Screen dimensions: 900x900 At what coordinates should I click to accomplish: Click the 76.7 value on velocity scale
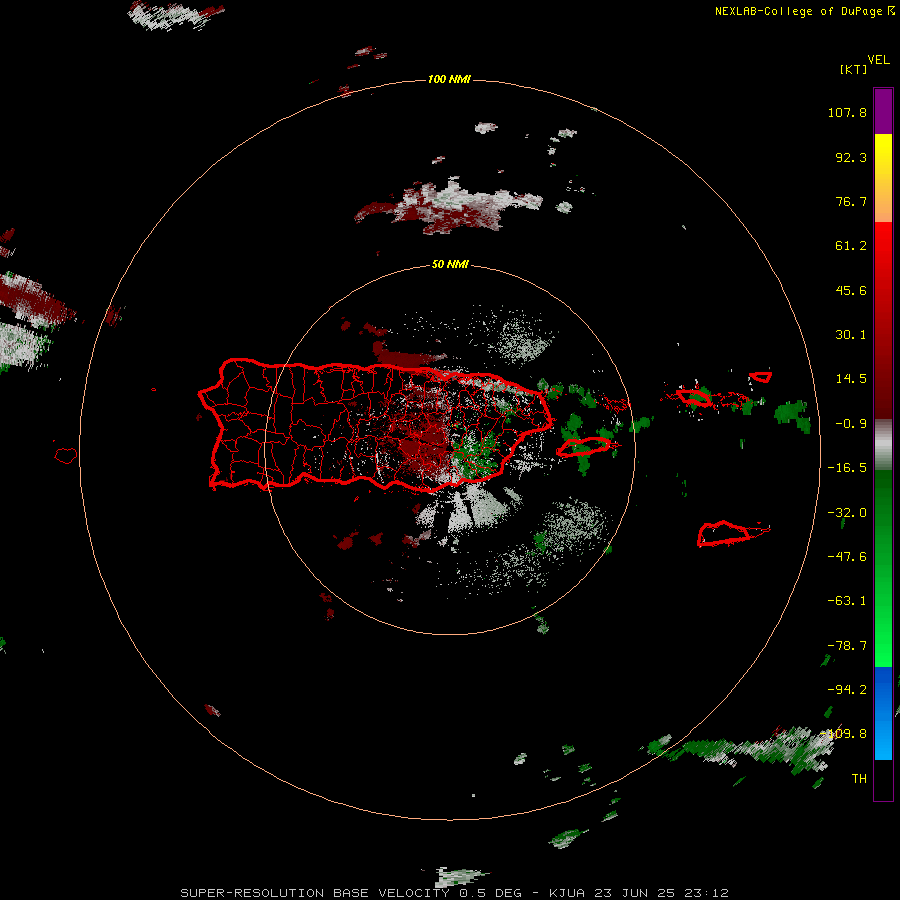(x=851, y=201)
